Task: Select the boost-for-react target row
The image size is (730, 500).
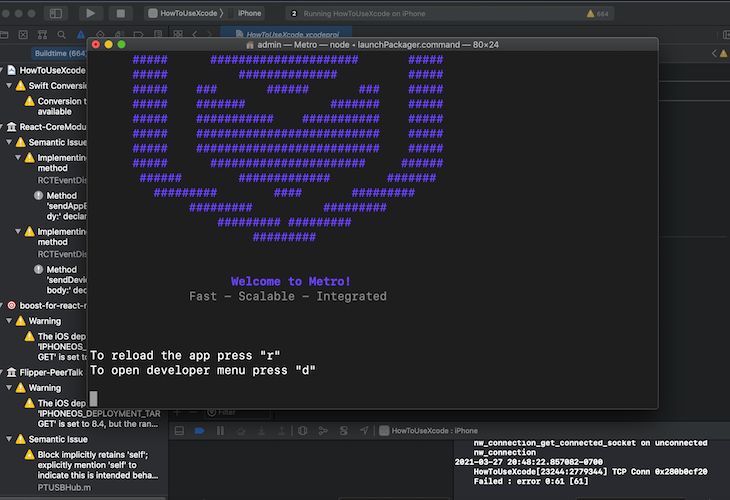Action: pos(47,305)
